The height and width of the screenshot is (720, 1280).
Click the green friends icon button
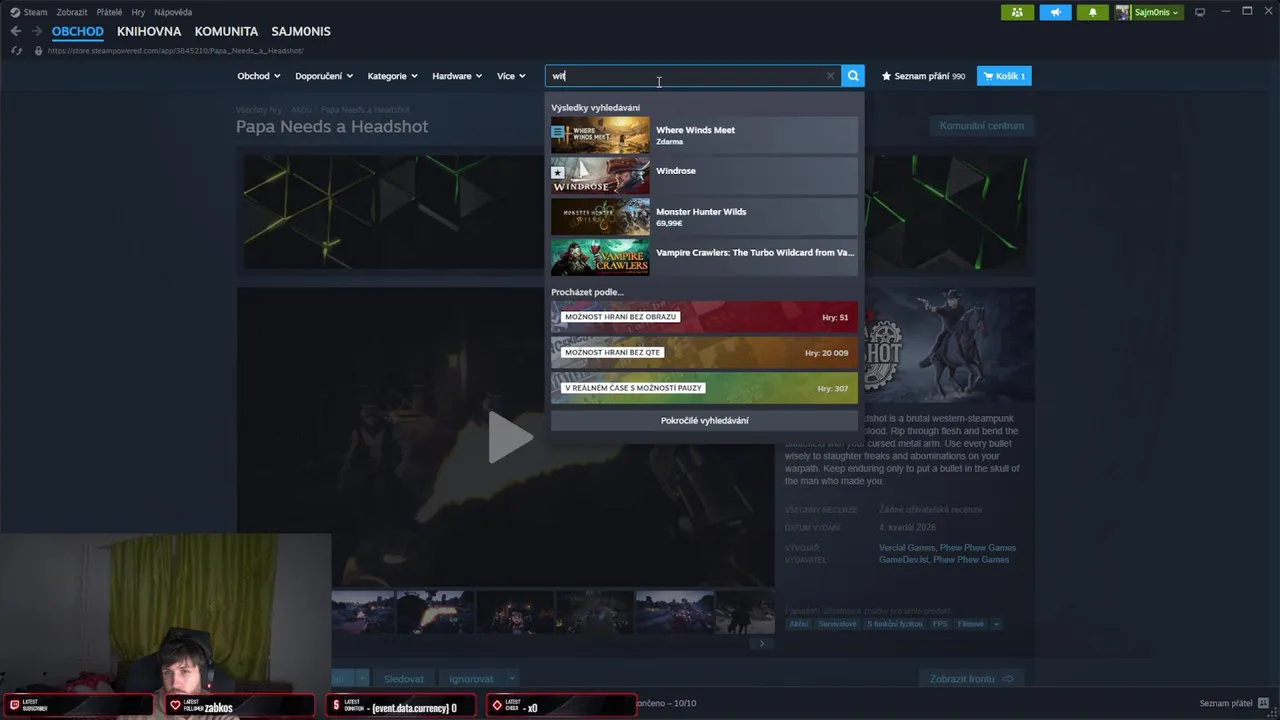(1017, 12)
